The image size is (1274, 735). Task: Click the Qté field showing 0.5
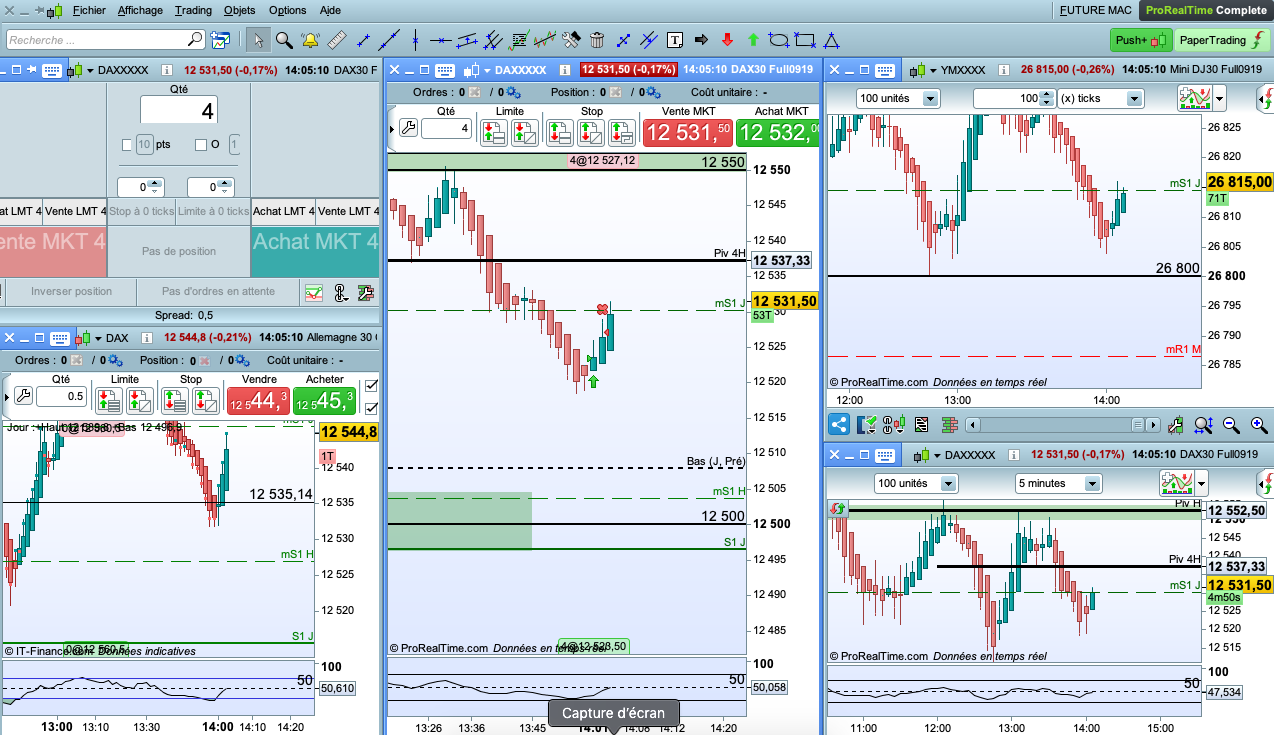click(61, 397)
